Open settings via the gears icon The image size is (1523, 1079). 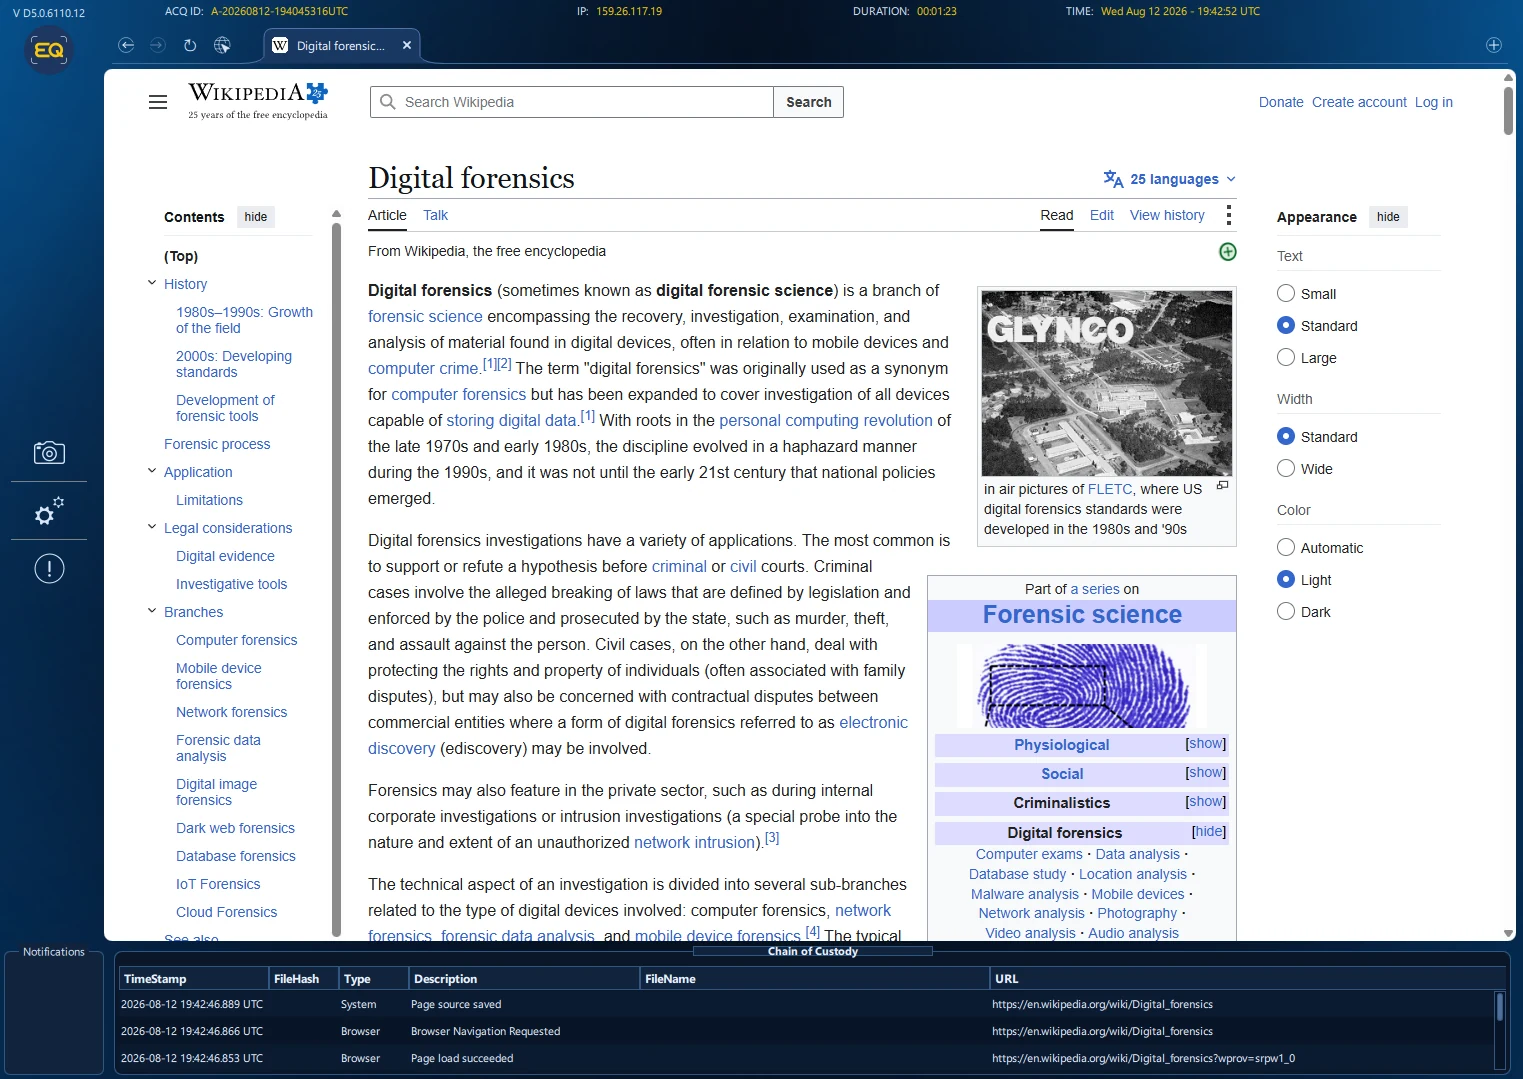click(x=49, y=511)
